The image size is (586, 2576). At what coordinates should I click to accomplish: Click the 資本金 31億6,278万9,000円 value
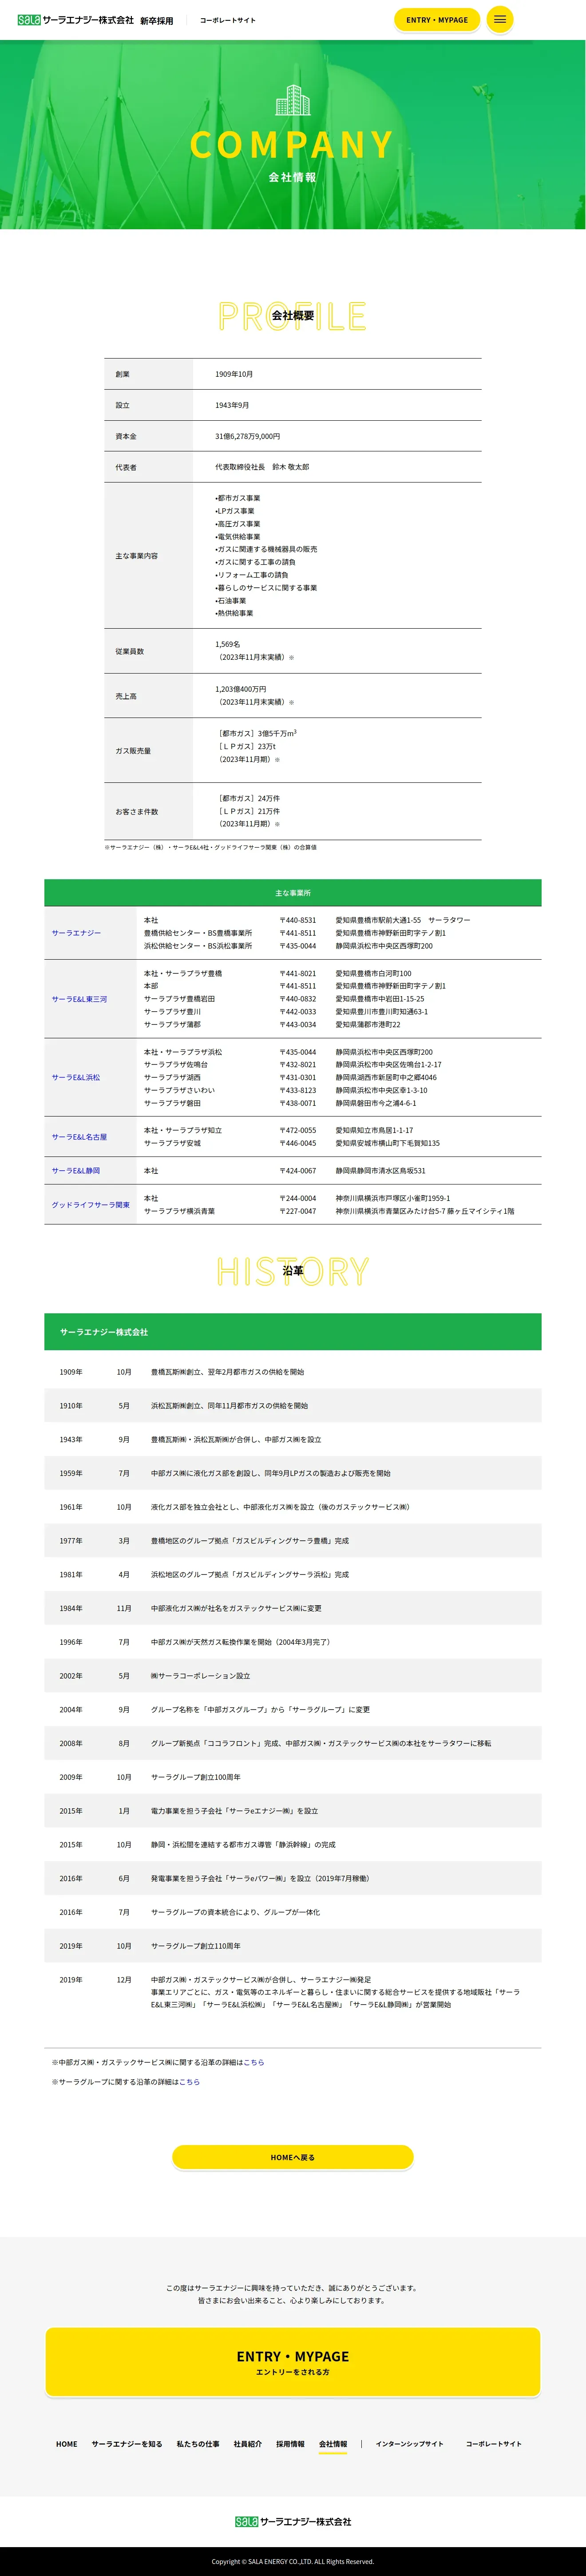point(248,436)
